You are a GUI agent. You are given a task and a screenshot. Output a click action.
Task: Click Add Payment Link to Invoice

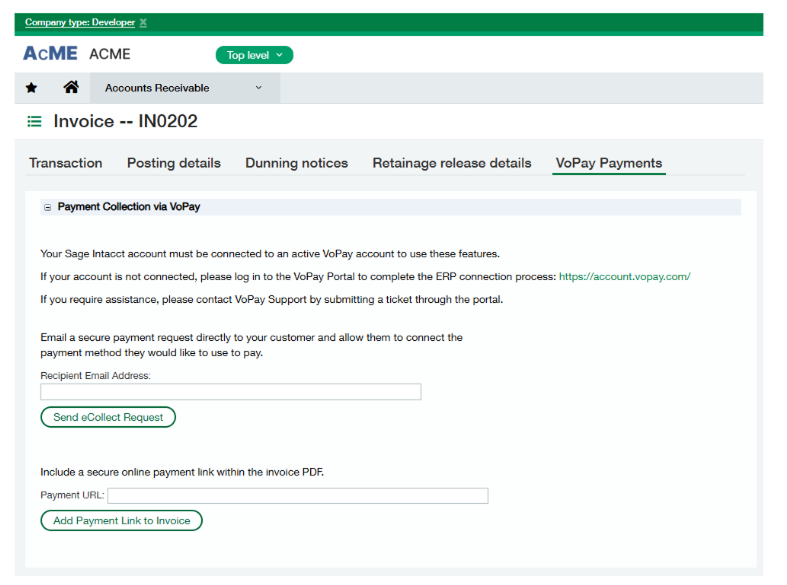click(x=122, y=521)
